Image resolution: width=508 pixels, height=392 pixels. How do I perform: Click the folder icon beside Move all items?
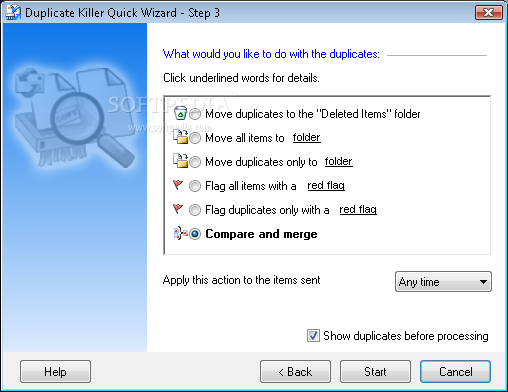(x=181, y=137)
